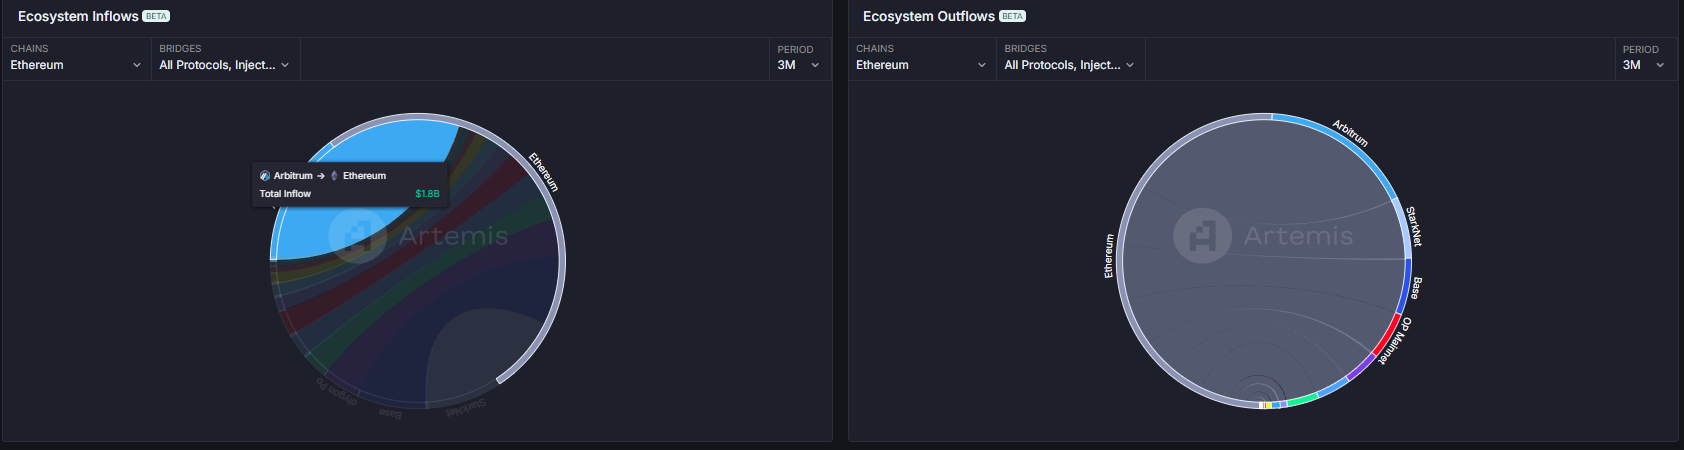The width and height of the screenshot is (1684, 450).
Task: Click the purple arc segment on Outflows chart
Action: coord(1362,367)
